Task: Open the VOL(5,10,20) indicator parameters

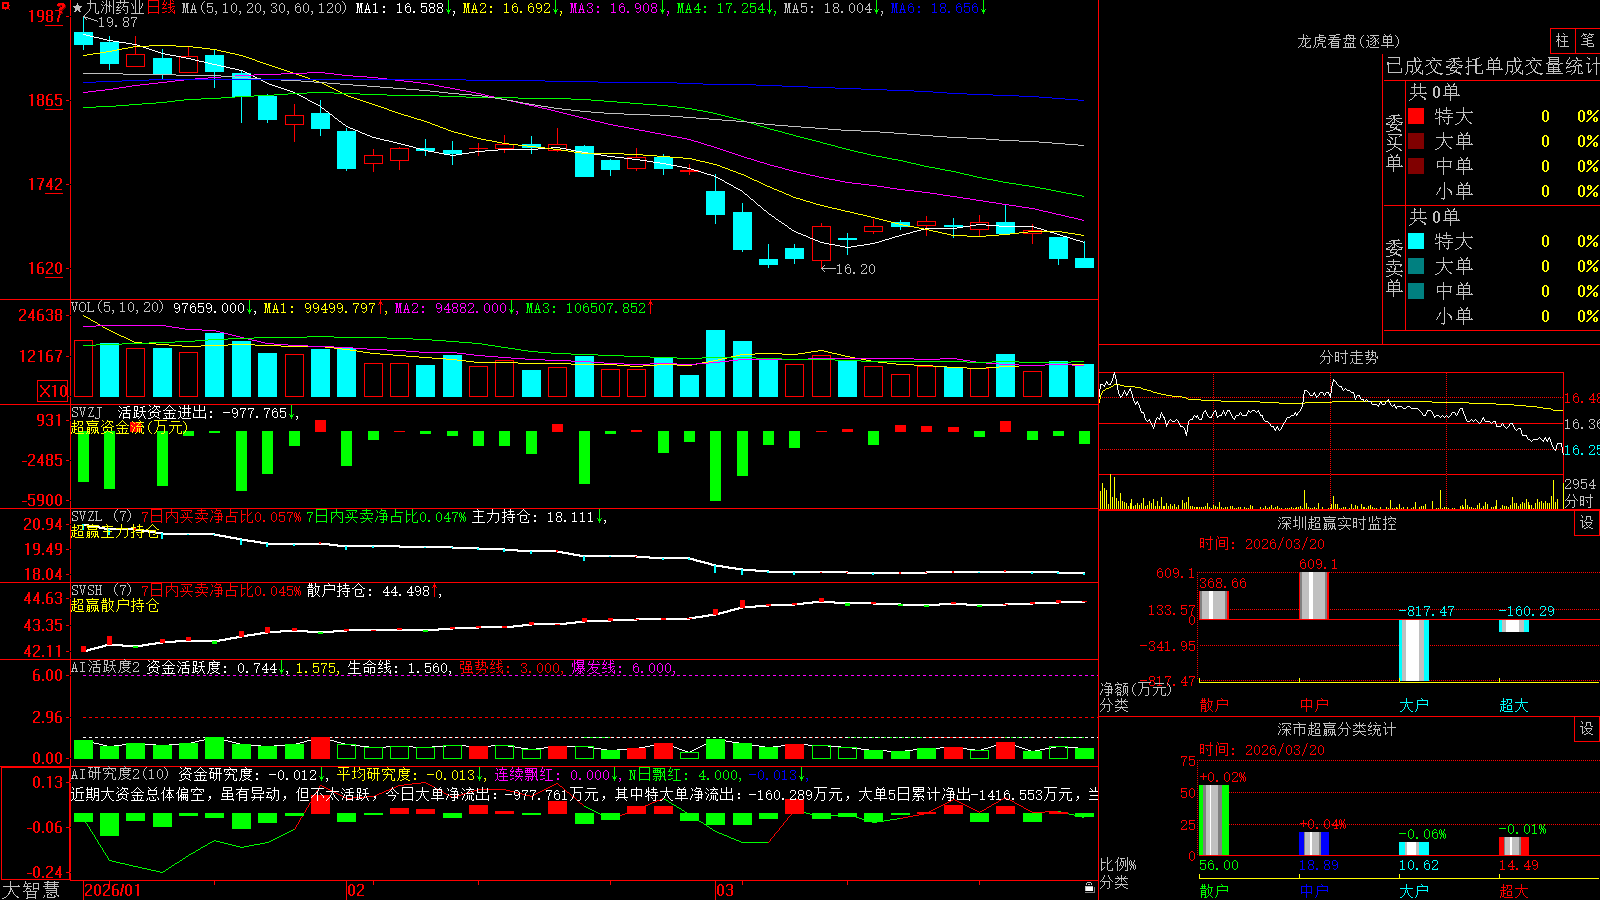Action: click(x=117, y=308)
